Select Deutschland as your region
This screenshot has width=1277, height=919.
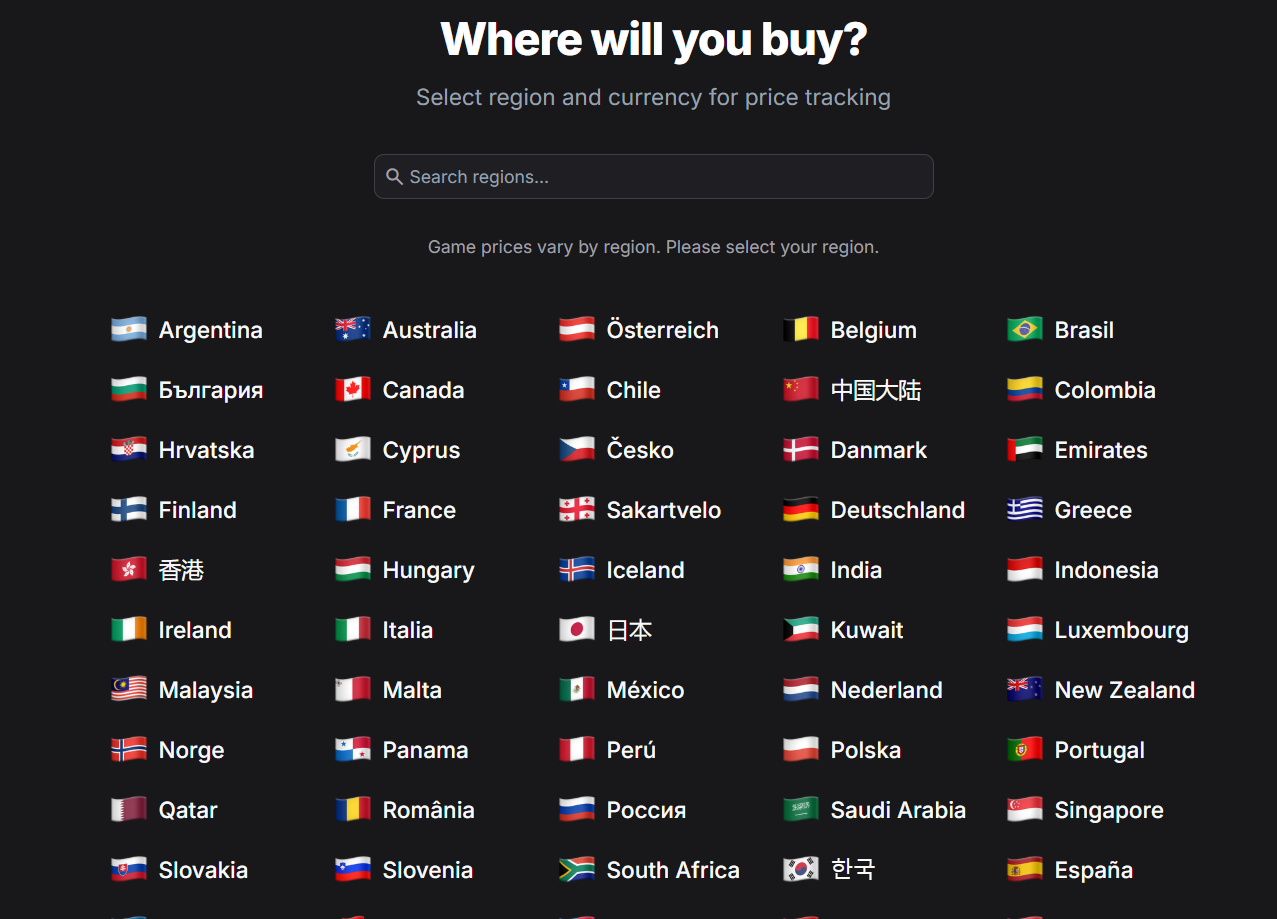874,510
